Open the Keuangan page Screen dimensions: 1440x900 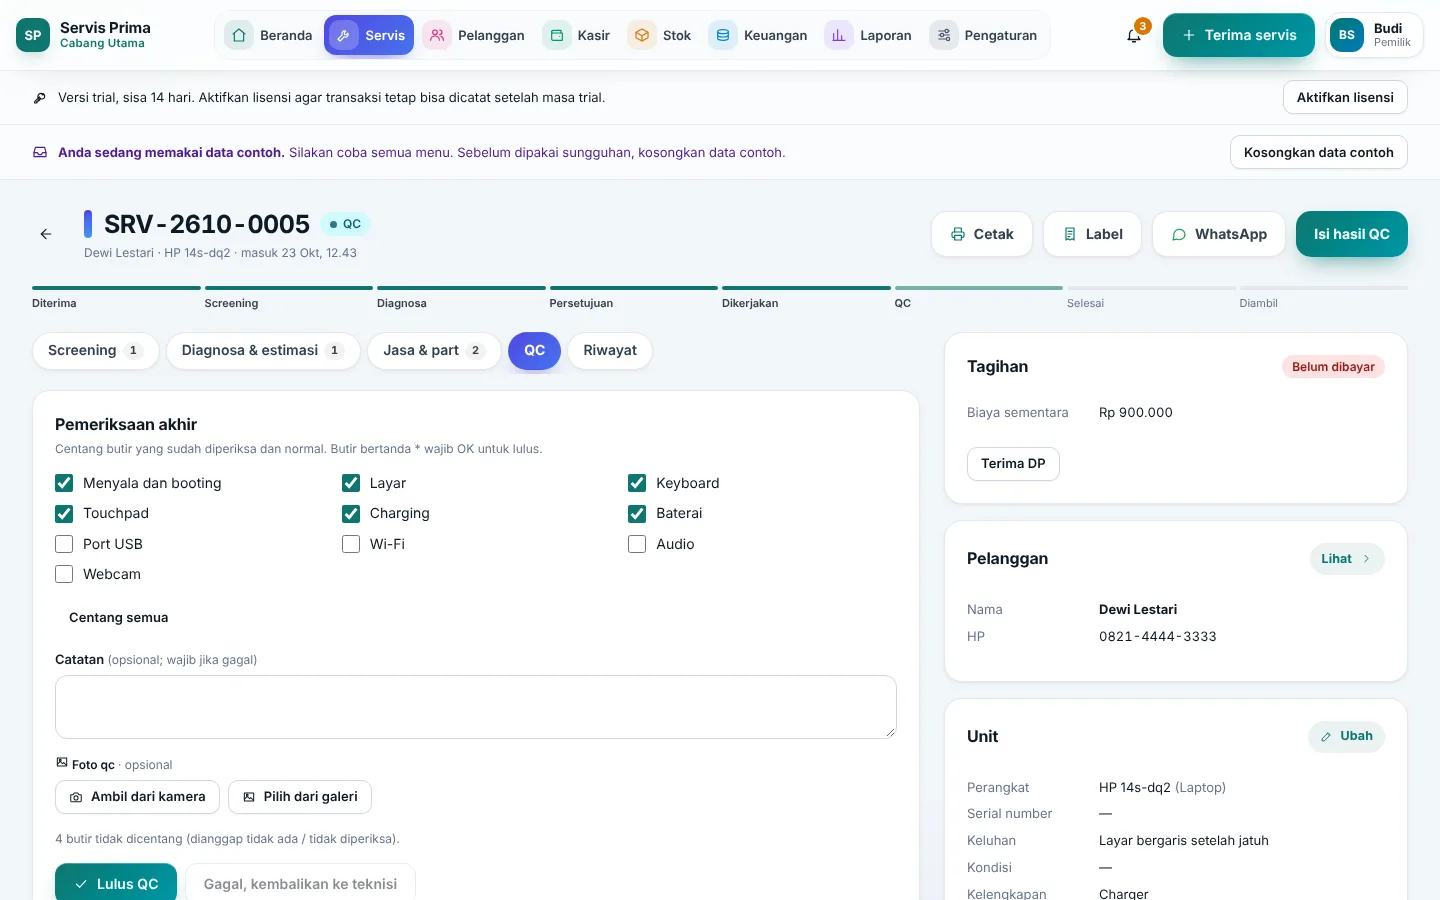(759, 35)
